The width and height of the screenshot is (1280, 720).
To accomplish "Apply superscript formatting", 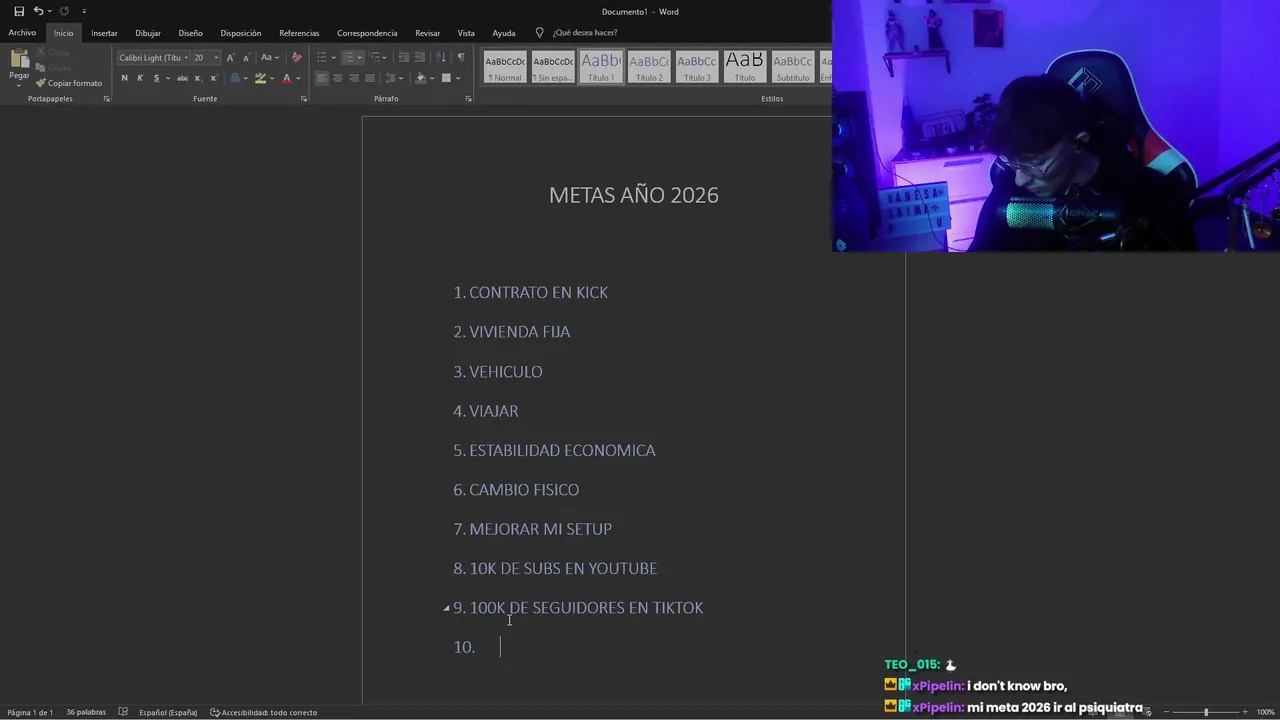I will (212, 78).
